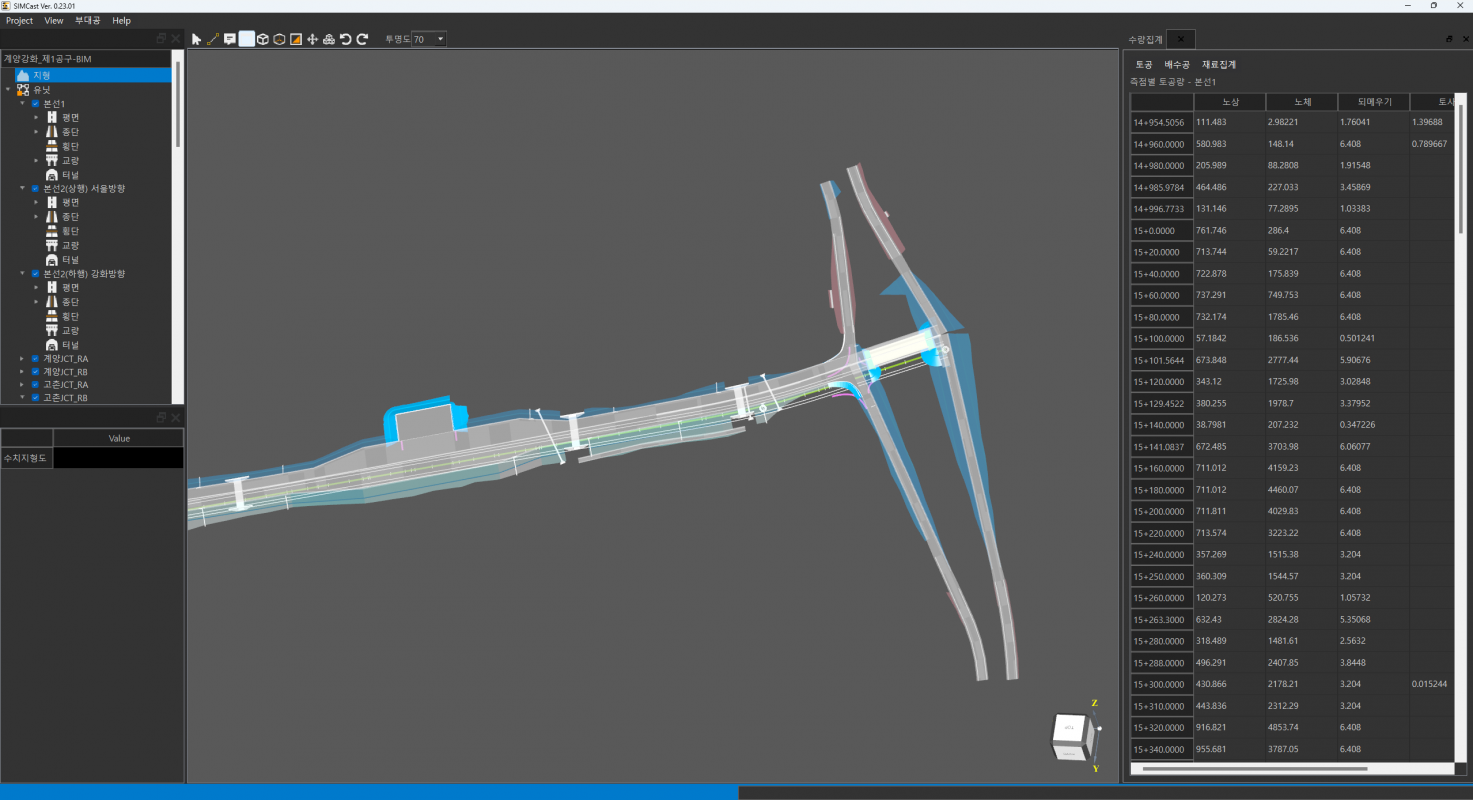This screenshot has width=1473, height=800.
Task: Click the orange section plane icon
Action: pos(296,39)
